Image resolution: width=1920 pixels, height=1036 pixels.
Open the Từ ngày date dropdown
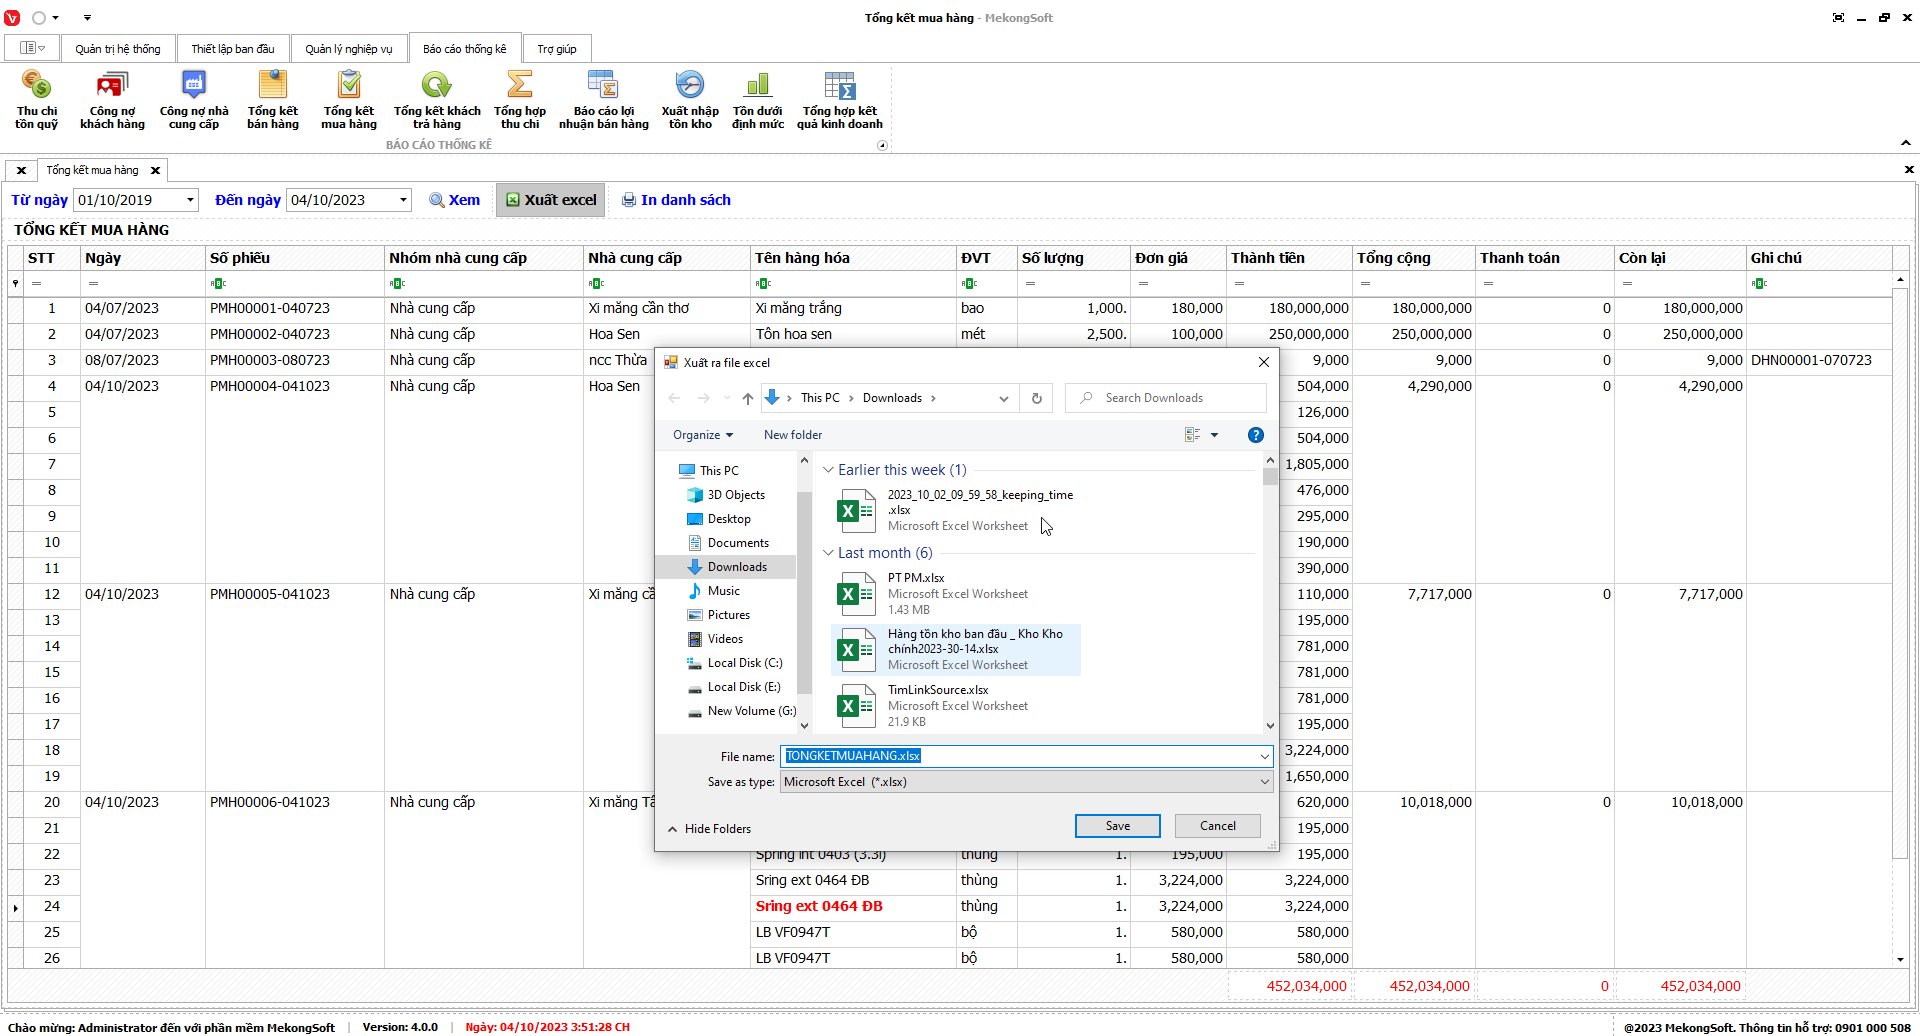pos(190,200)
